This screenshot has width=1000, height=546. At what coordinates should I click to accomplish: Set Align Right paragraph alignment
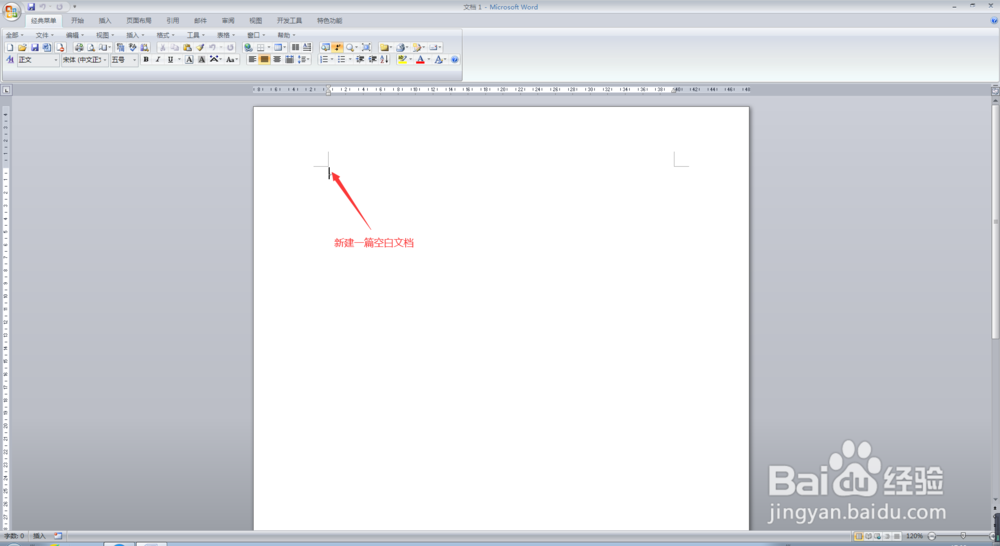point(277,59)
